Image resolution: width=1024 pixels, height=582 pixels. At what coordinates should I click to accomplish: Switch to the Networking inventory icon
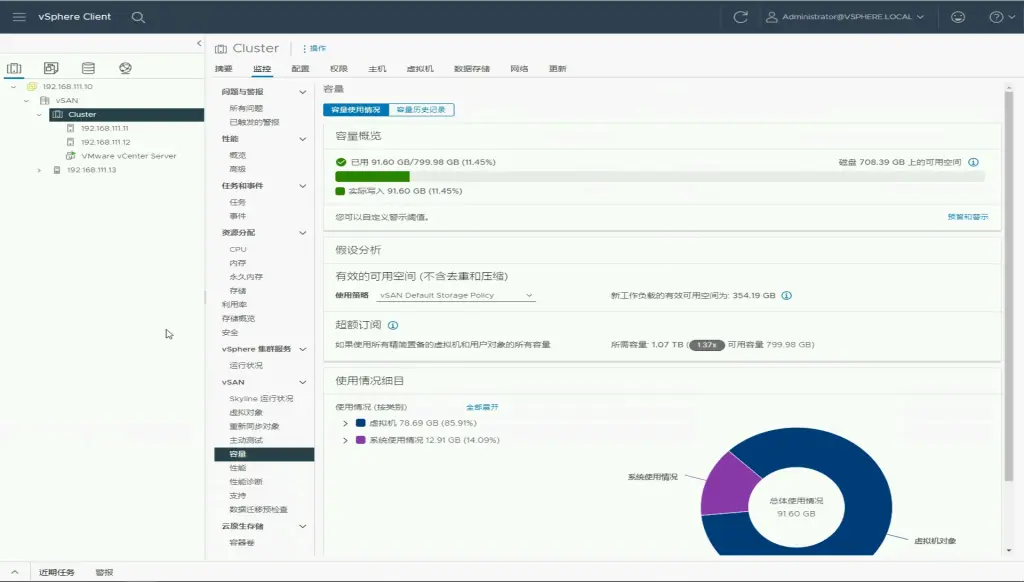tap(125, 68)
